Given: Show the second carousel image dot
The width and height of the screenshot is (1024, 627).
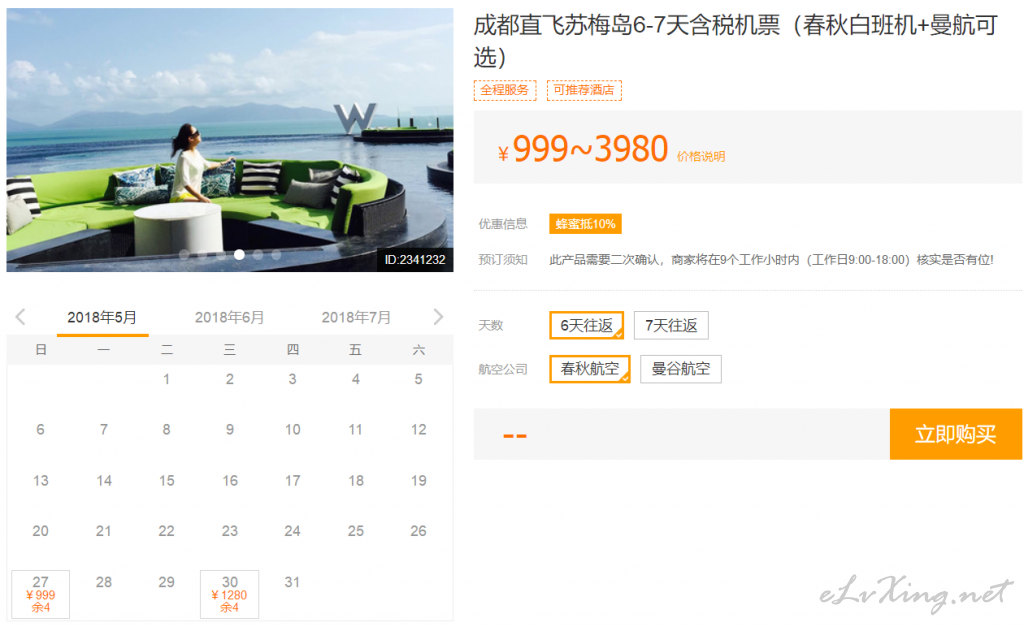Looking at the screenshot, I should pos(202,255).
